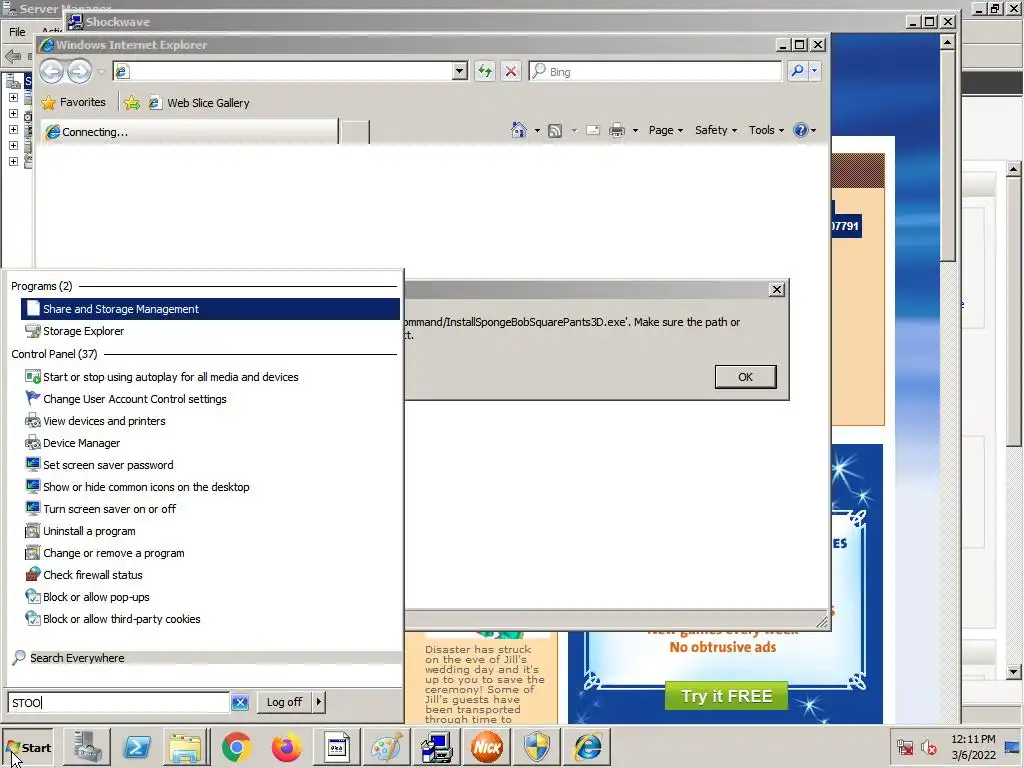Open the Tools dropdown menu
Viewport: 1024px width, 768px height.
pos(766,130)
